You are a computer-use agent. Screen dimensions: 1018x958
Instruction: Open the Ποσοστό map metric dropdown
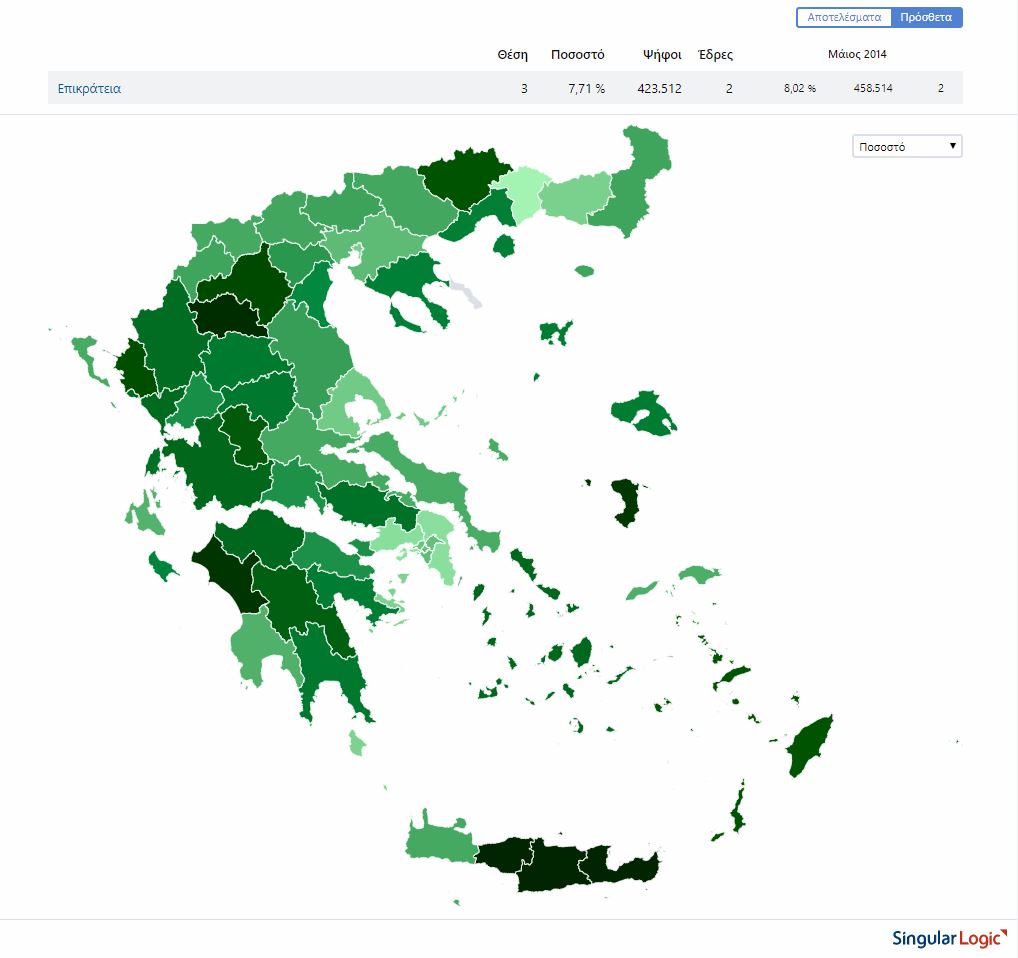[x=906, y=147]
